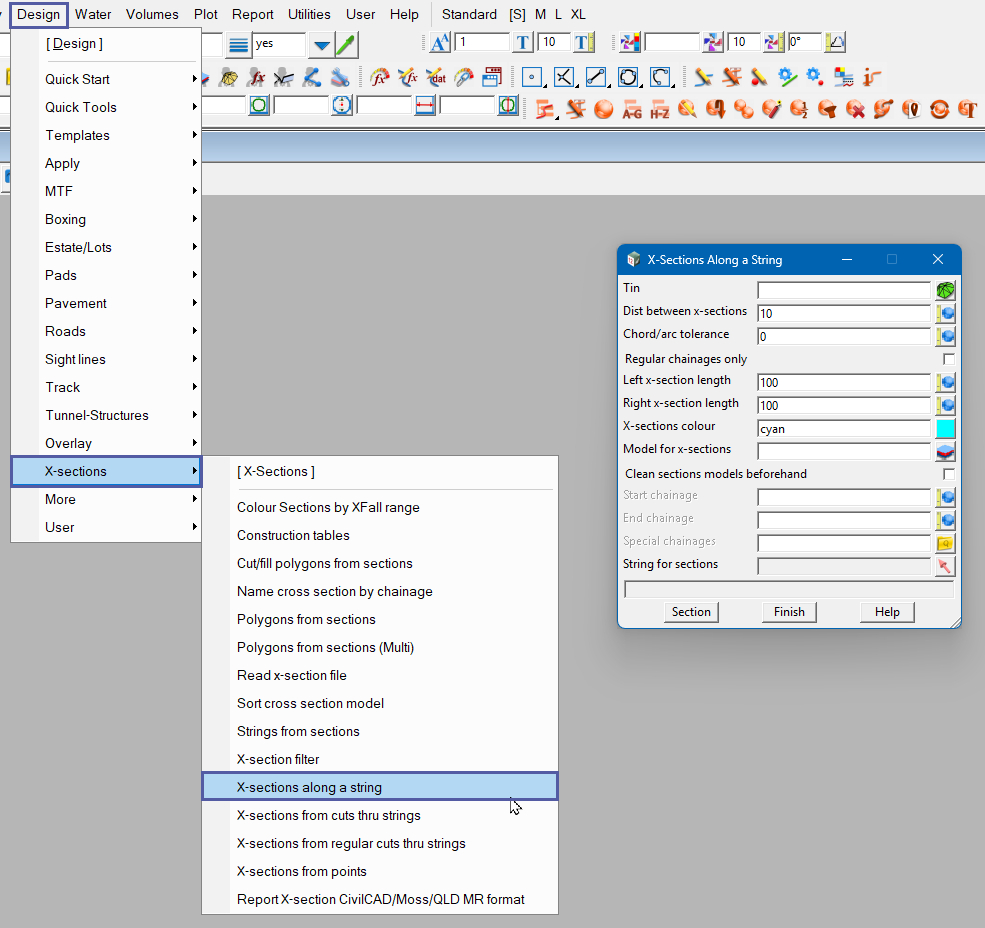Click the green pen icon in toolbar
The height and width of the screenshot is (928, 985).
pos(346,44)
